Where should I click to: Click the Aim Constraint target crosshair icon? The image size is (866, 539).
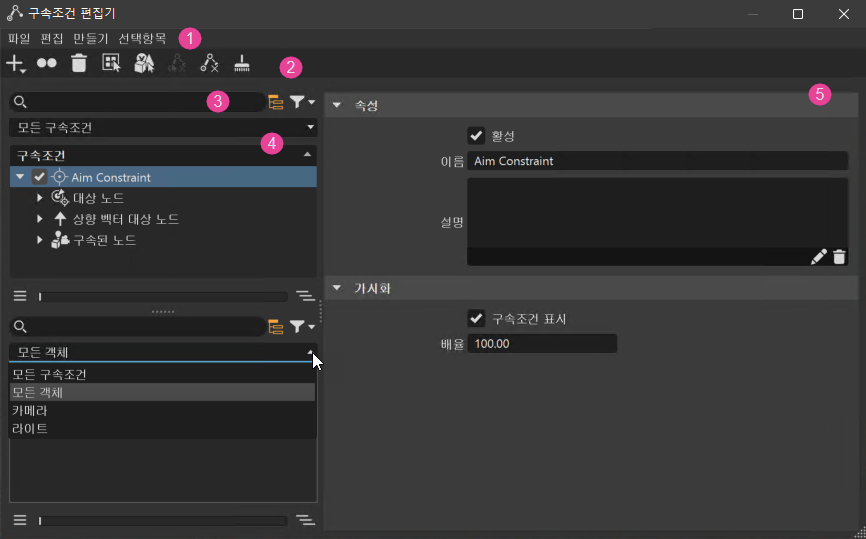point(59,177)
